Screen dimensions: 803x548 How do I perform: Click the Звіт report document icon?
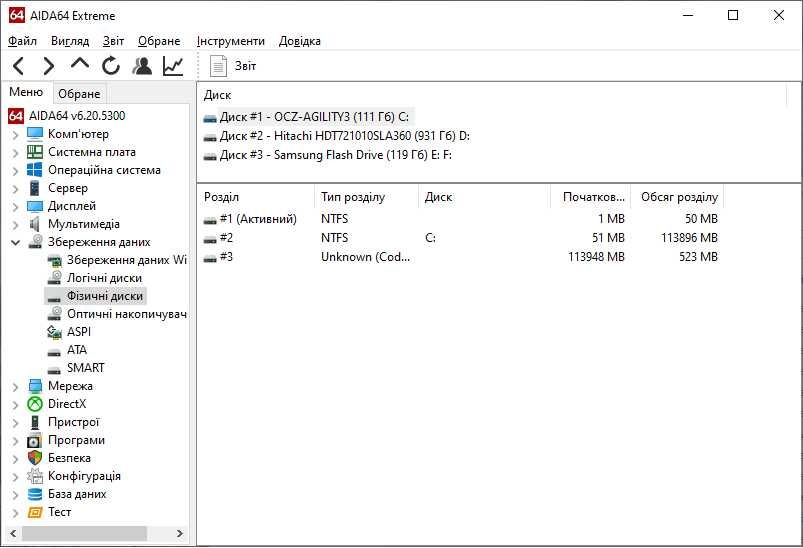(x=218, y=66)
